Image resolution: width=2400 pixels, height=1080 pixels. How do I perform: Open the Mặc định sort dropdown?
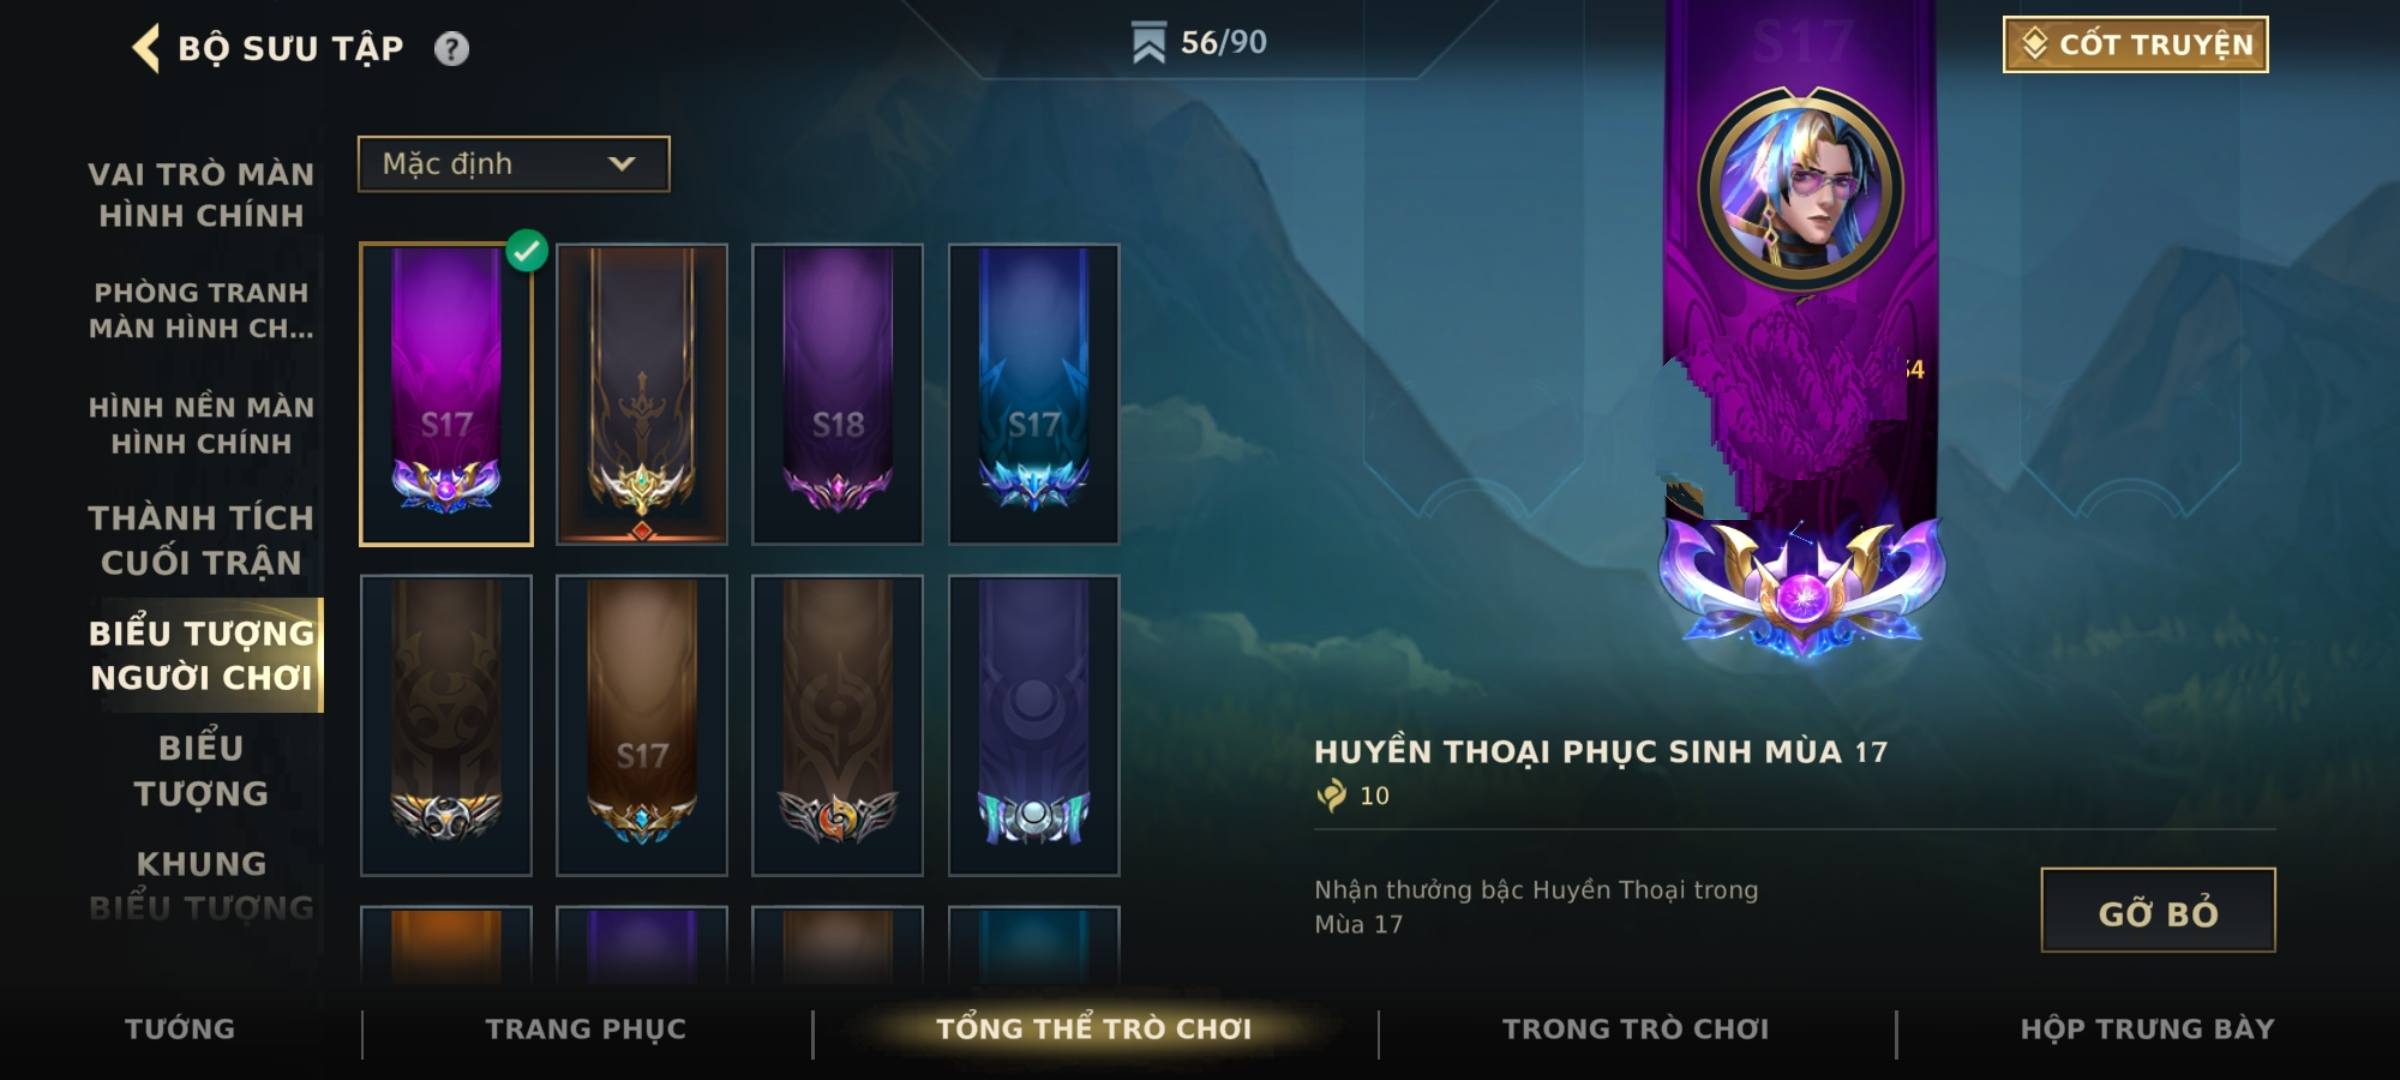click(x=514, y=164)
